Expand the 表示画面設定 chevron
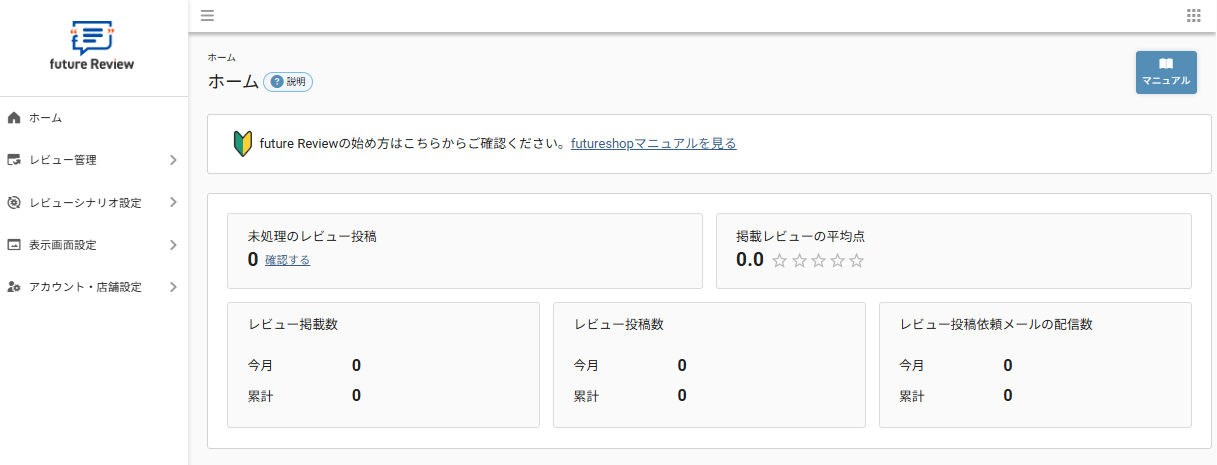Screen dimensions: 1217x465 point(173,245)
